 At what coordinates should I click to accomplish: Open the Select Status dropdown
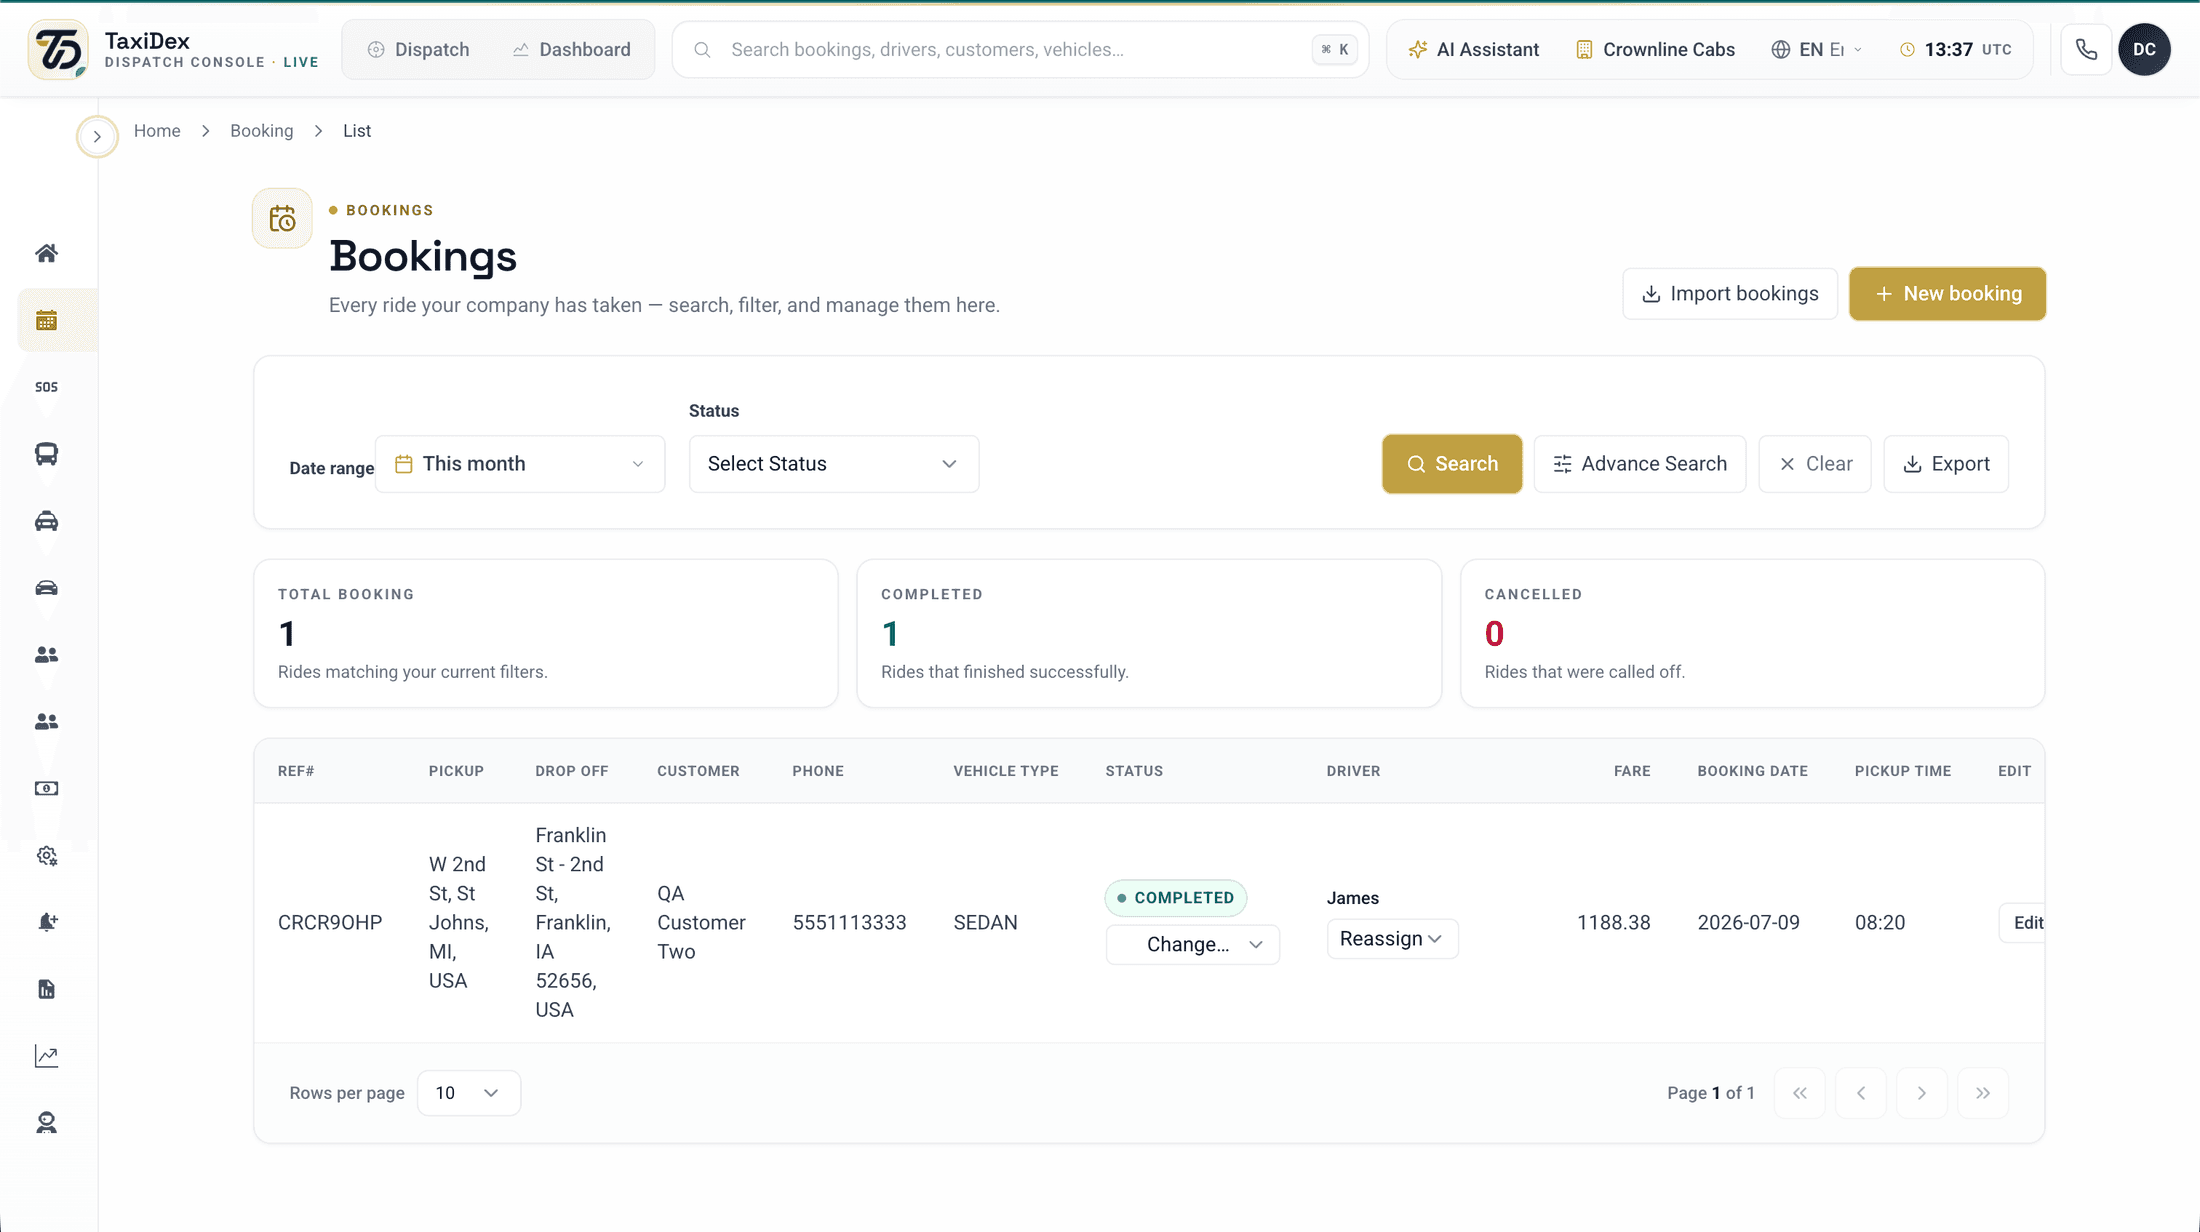(x=833, y=464)
